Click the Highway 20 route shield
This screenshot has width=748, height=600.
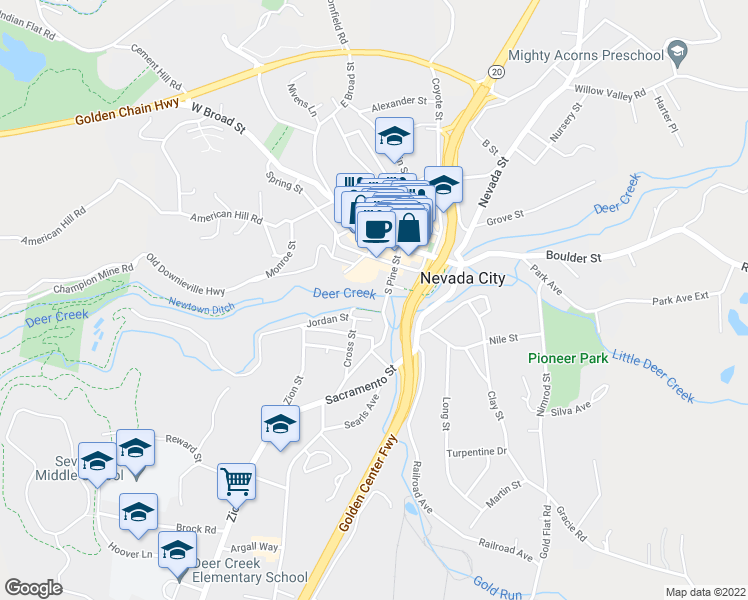[x=496, y=72]
